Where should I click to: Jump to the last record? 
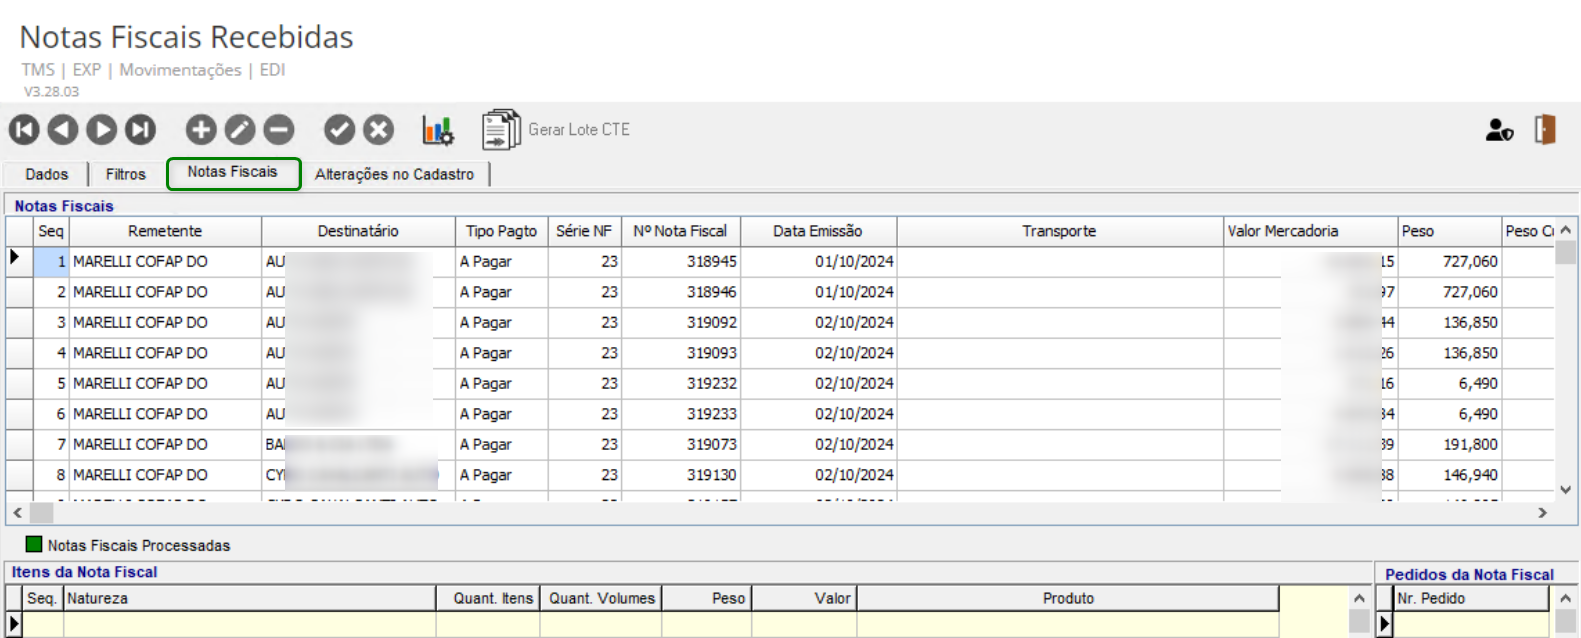click(140, 129)
